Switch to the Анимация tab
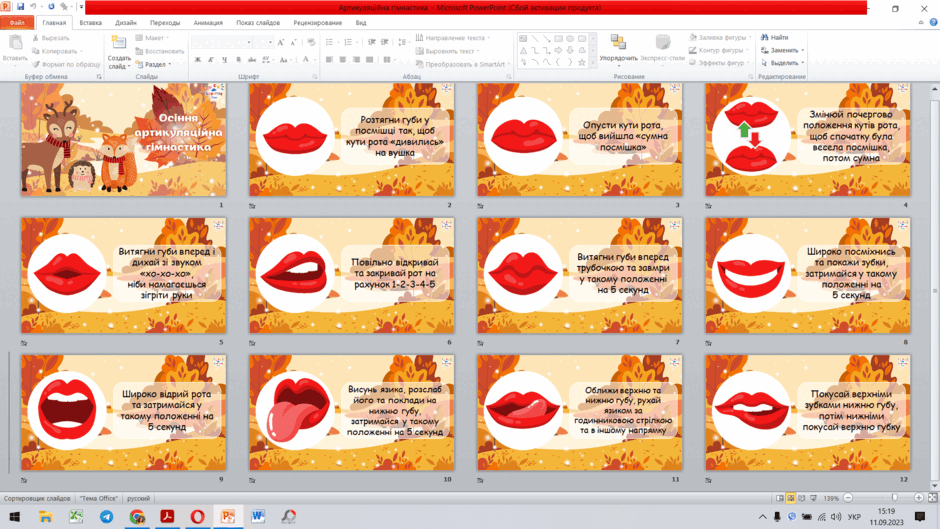 pos(208,23)
